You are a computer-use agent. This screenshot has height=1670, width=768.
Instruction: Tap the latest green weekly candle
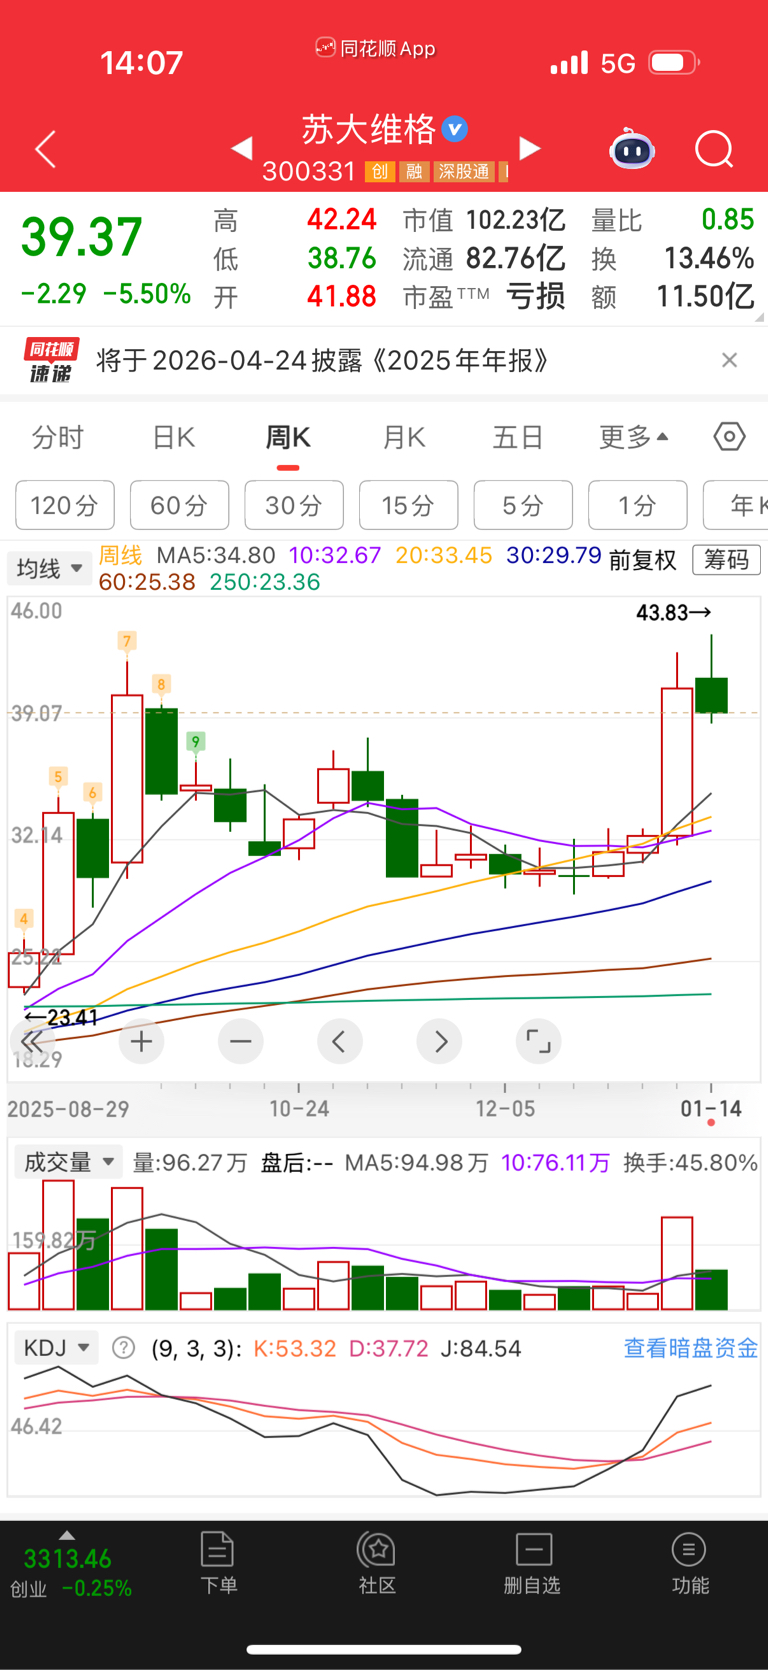[x=711, y=694]
